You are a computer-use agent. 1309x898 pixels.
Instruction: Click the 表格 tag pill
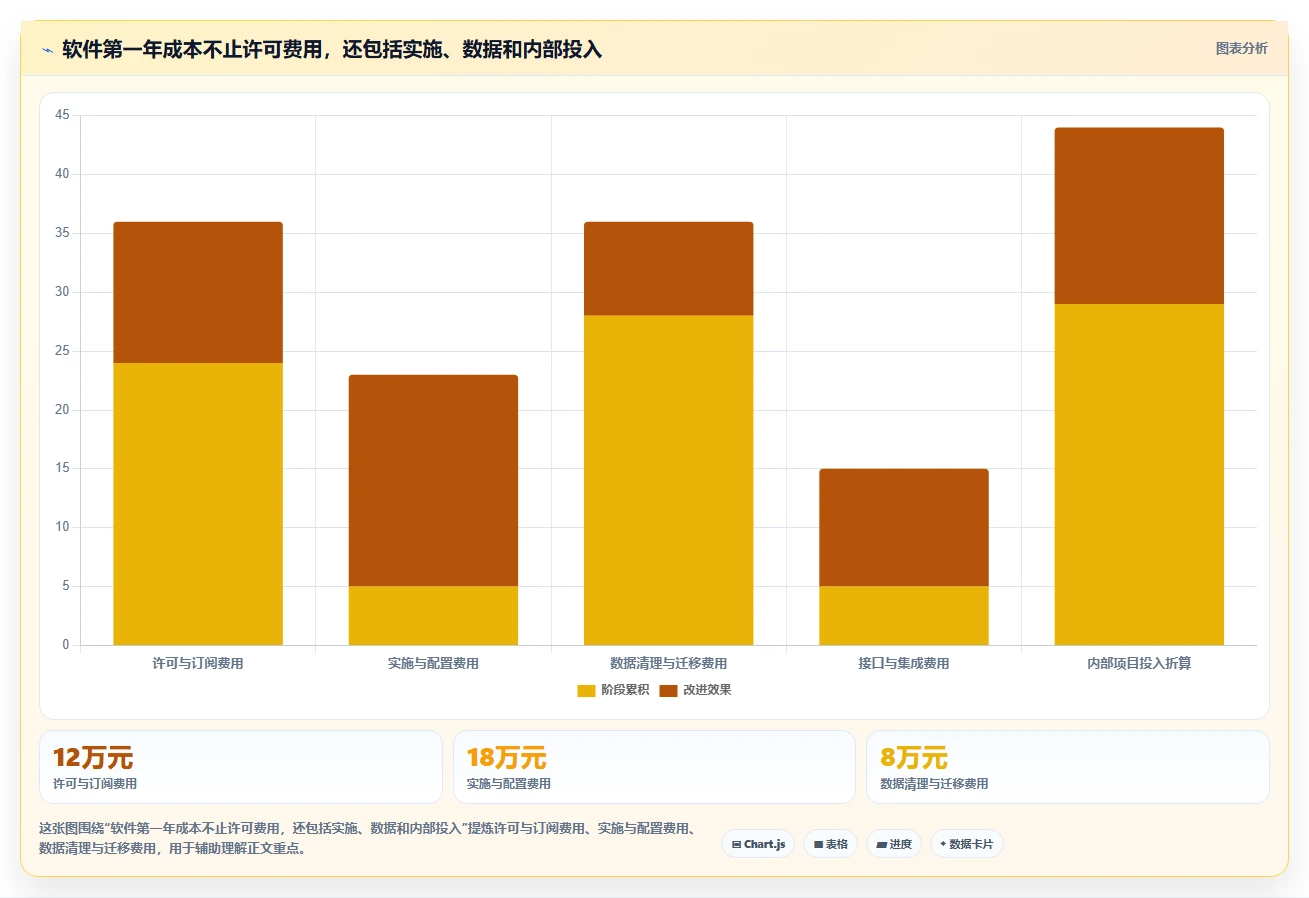(x=830, y=844)
